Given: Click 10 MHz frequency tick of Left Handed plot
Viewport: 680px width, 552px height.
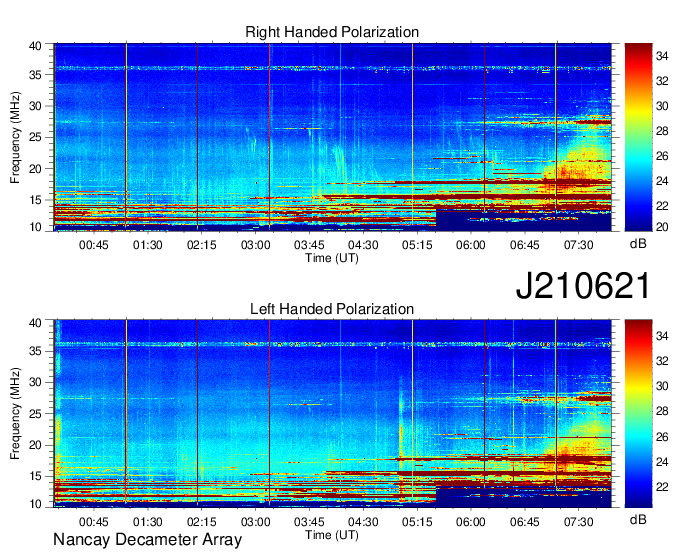Looking at the screenshot, I should click(35, 504).
